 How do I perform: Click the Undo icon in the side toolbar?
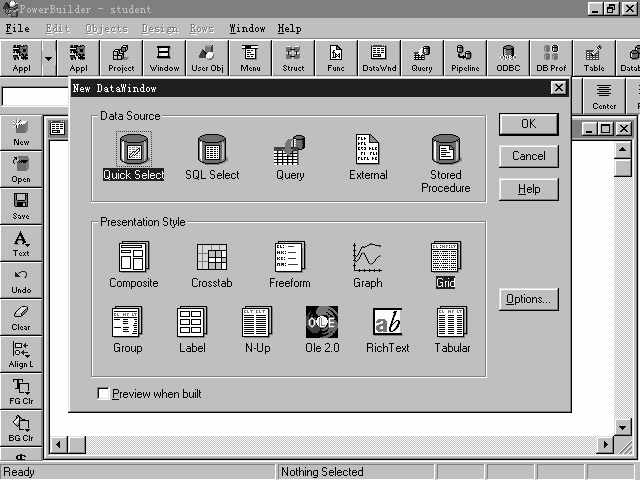(21, 281)
